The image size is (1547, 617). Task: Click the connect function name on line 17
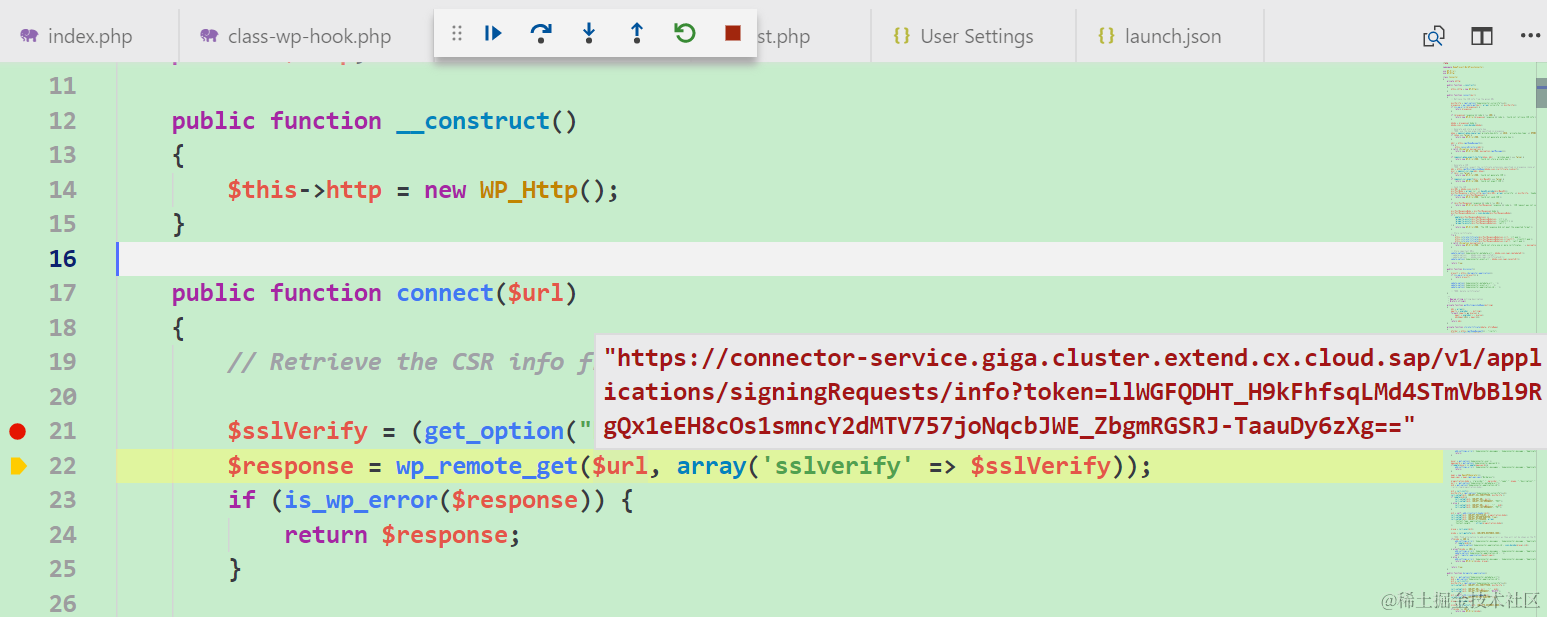click(x=445, y=293)
